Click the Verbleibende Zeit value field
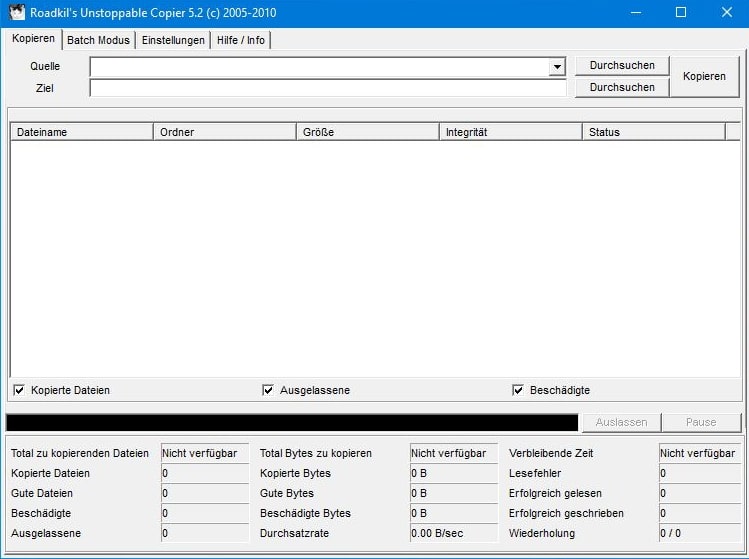 click(700, 453)
